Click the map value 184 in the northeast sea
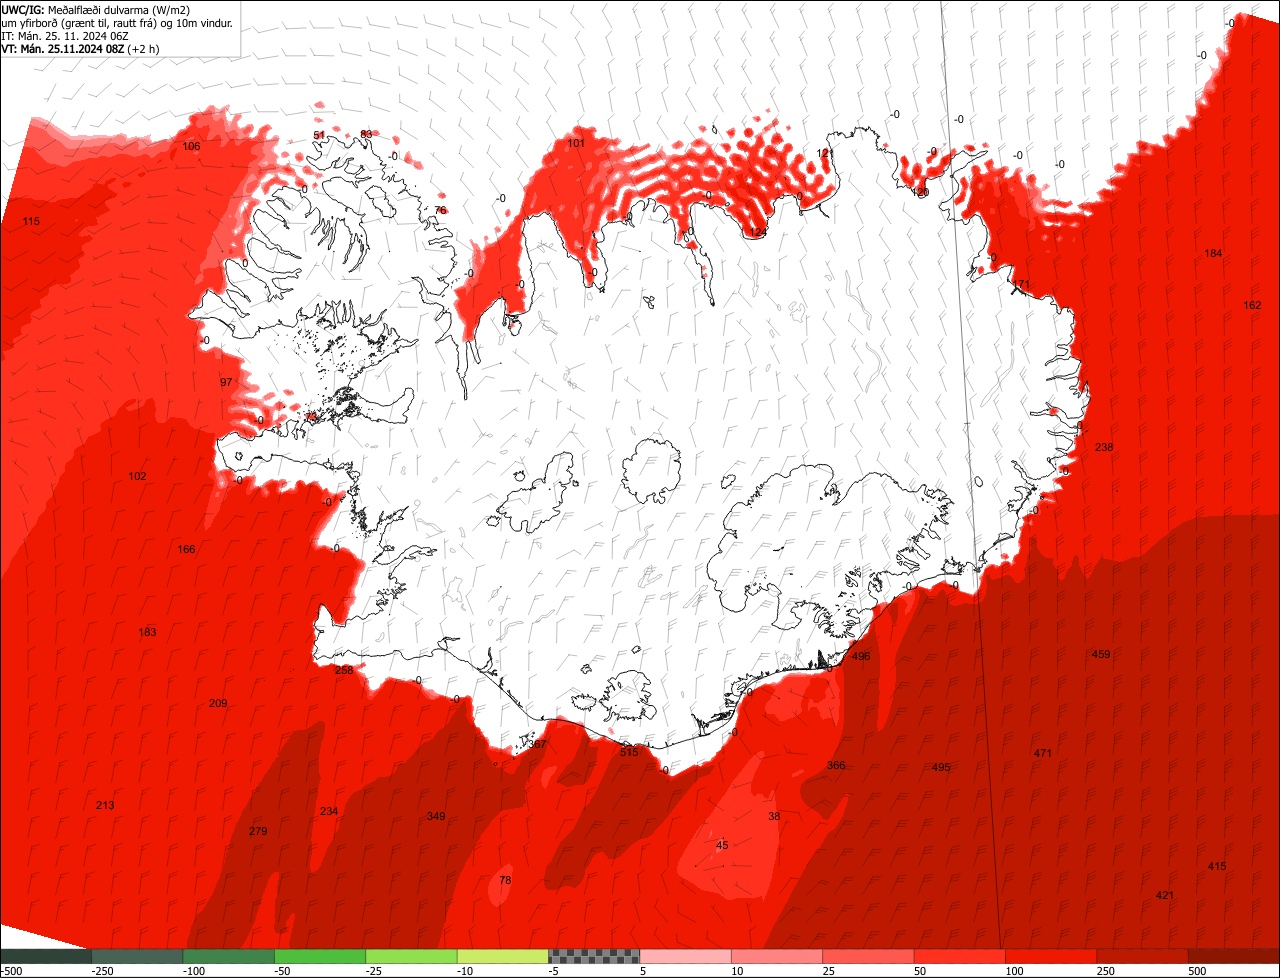1280x978 pixels. click(1213, 253)
